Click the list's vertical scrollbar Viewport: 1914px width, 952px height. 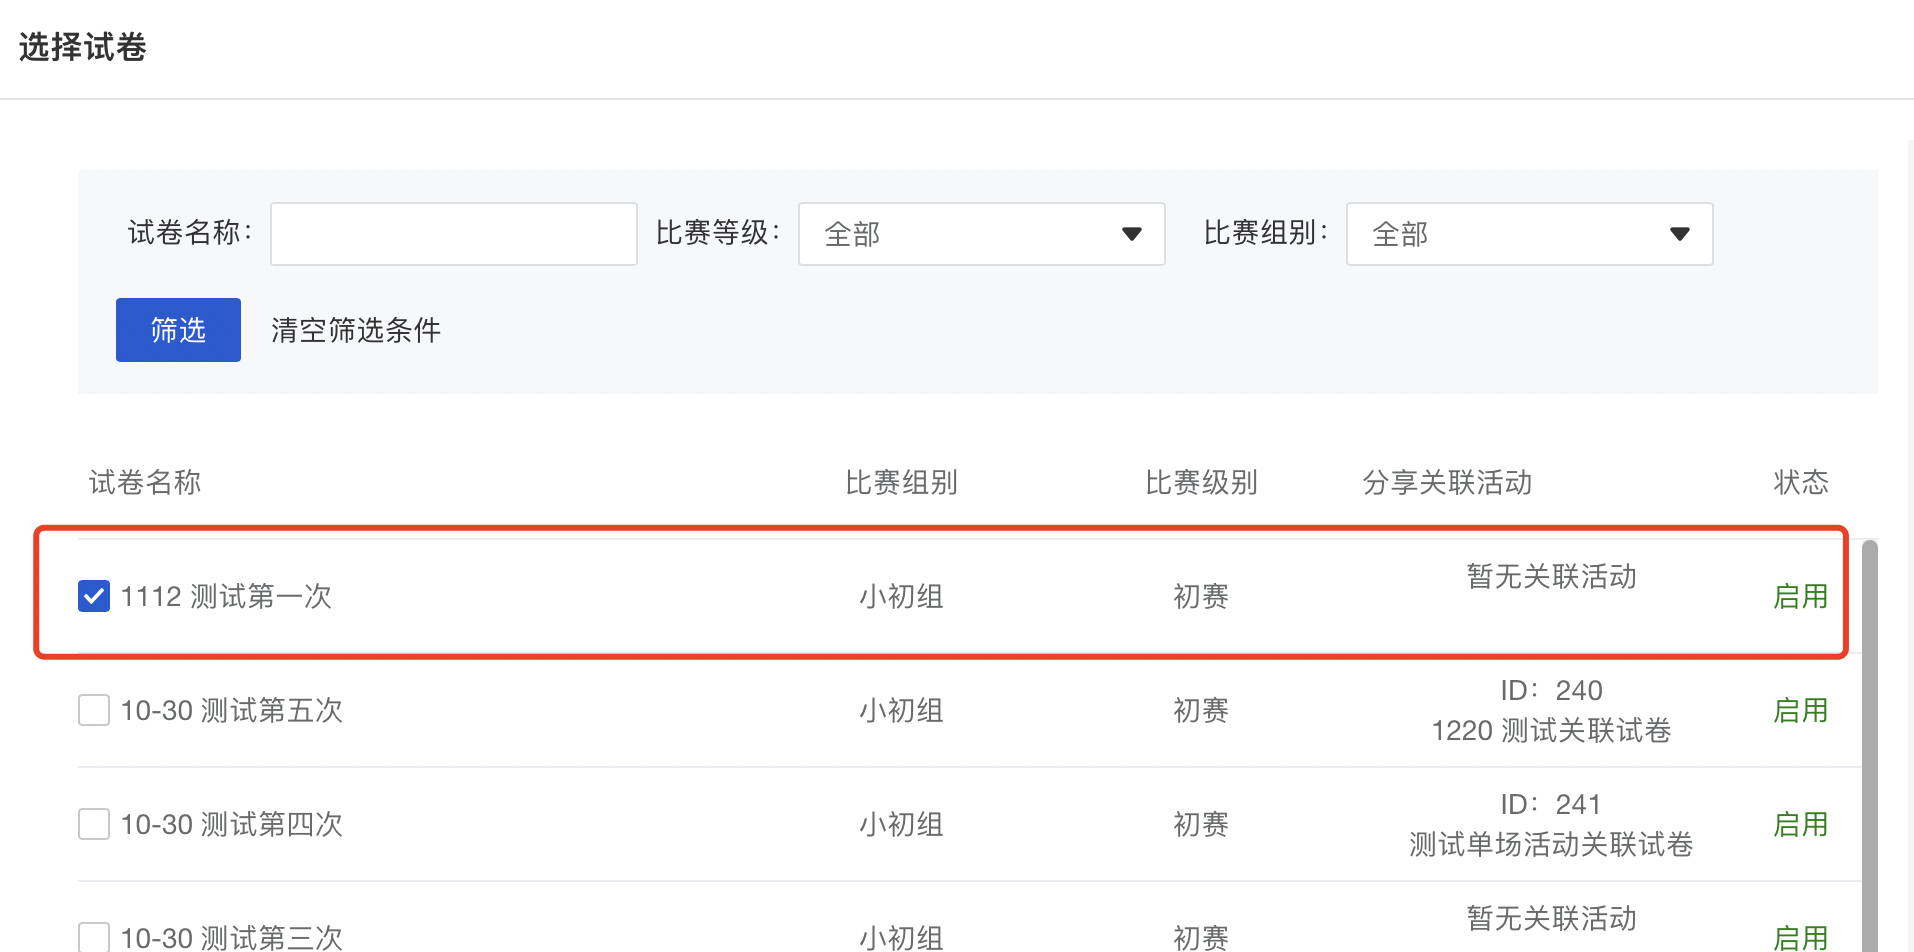pyautogui.click(x=1869, y=745)
